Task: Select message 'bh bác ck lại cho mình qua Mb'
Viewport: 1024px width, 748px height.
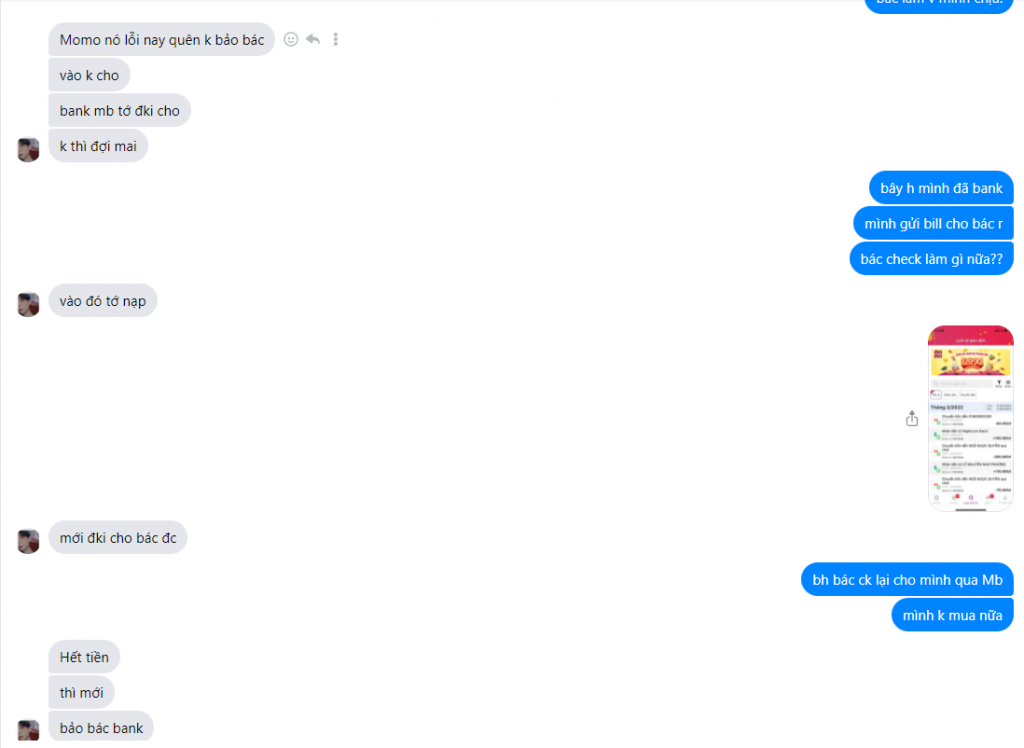Action: [x=907, y=579]
